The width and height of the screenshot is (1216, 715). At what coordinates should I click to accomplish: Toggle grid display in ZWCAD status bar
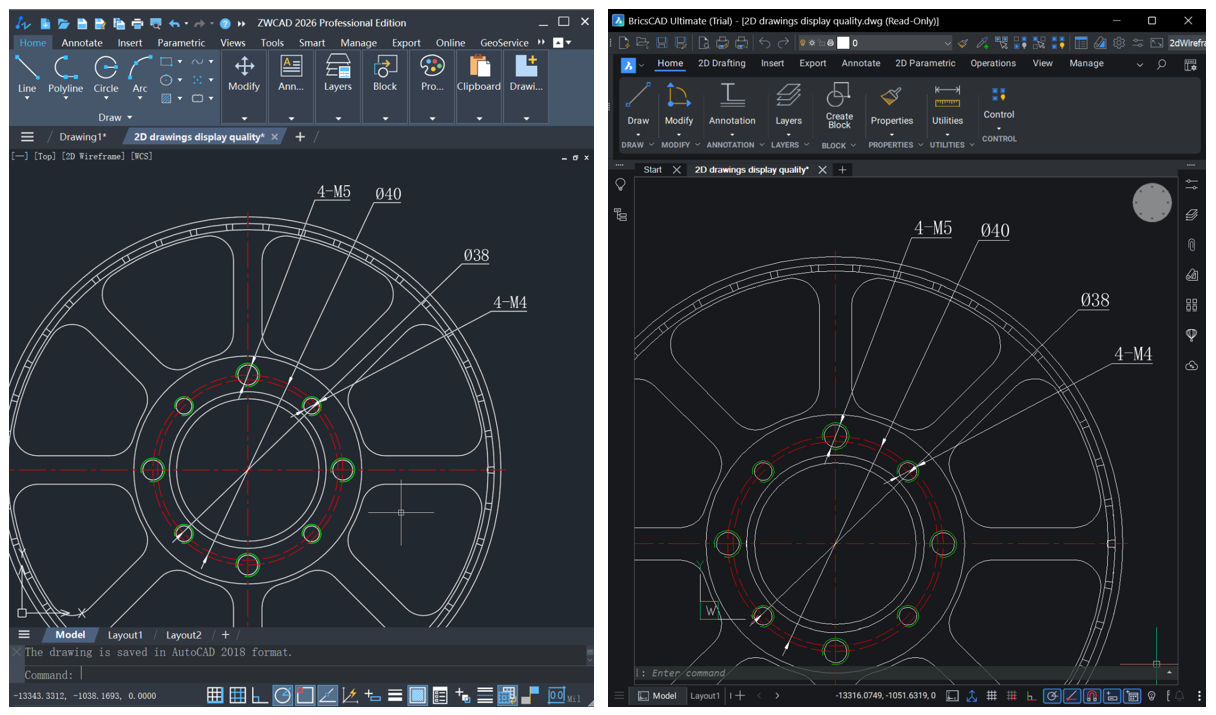pyautogui.click(x=238, y=695)
